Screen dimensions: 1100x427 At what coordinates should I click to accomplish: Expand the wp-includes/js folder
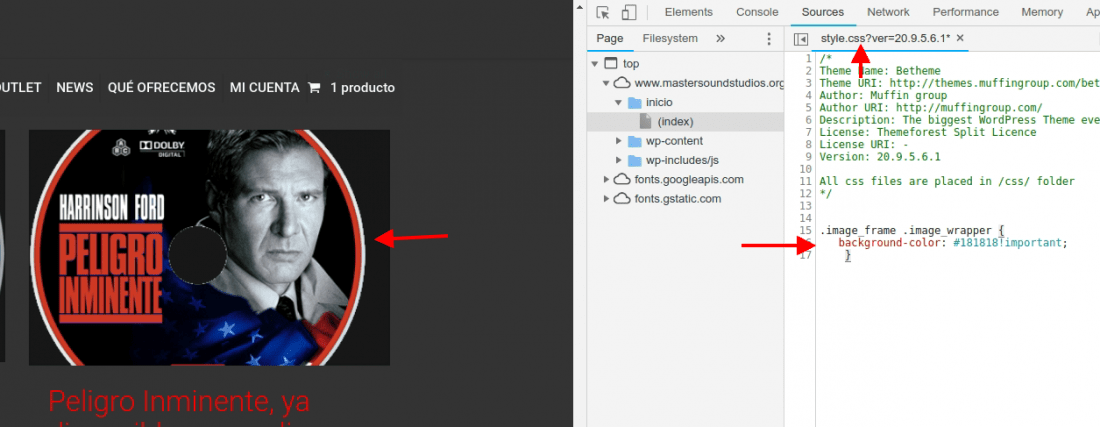pos(619,160)
